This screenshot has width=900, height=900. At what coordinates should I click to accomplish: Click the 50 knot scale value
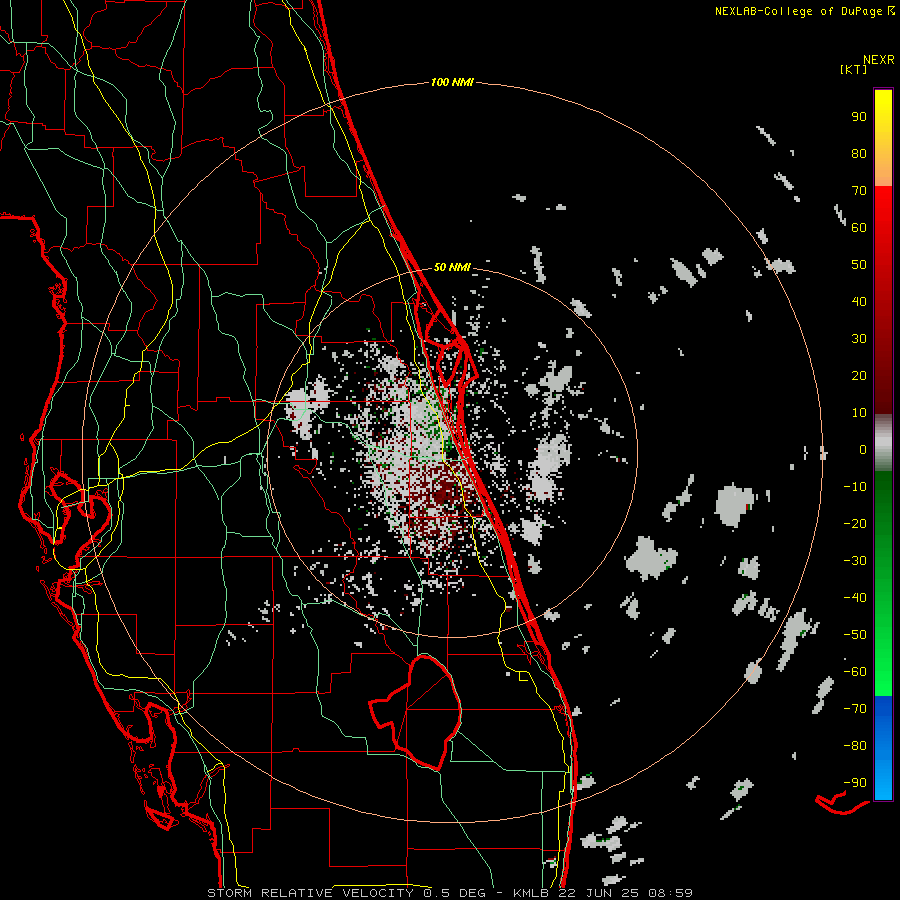point(859,264)
